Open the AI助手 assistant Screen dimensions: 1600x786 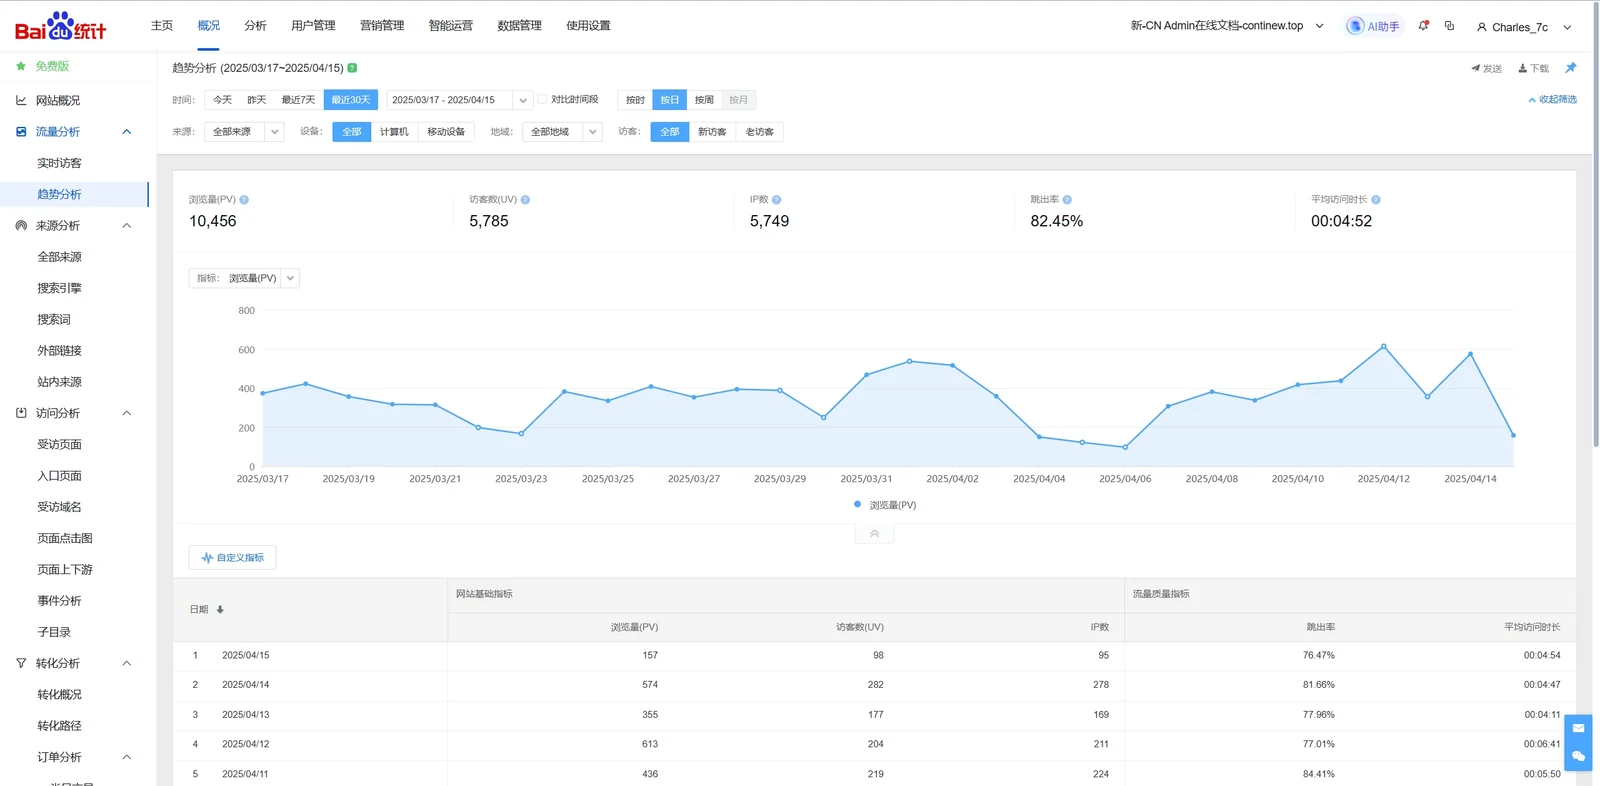[x=1374, y=26]
